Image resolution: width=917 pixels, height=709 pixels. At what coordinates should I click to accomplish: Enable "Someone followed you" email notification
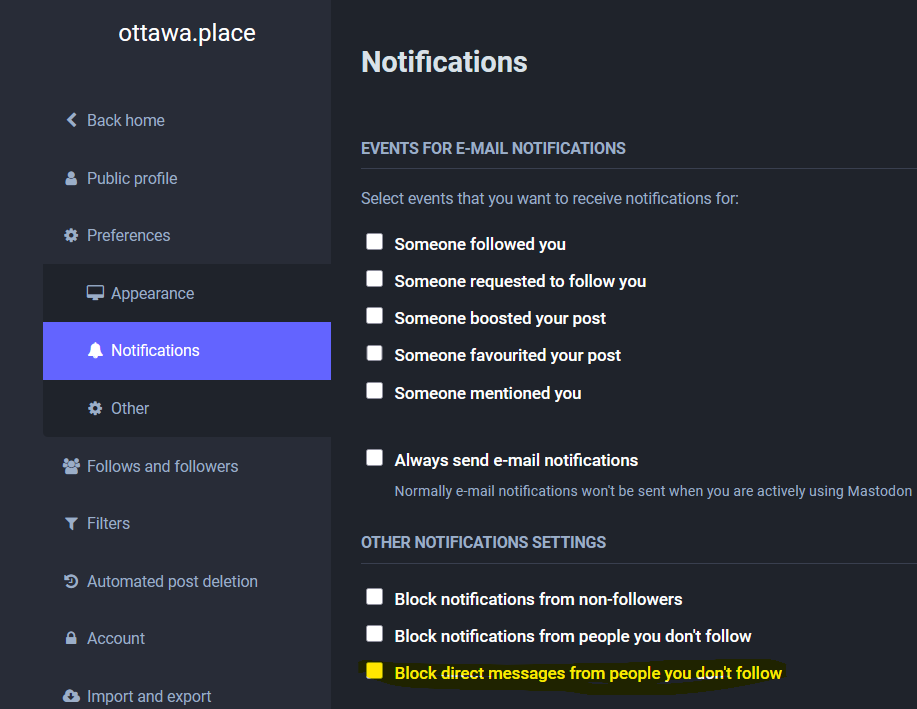[375, 242]
